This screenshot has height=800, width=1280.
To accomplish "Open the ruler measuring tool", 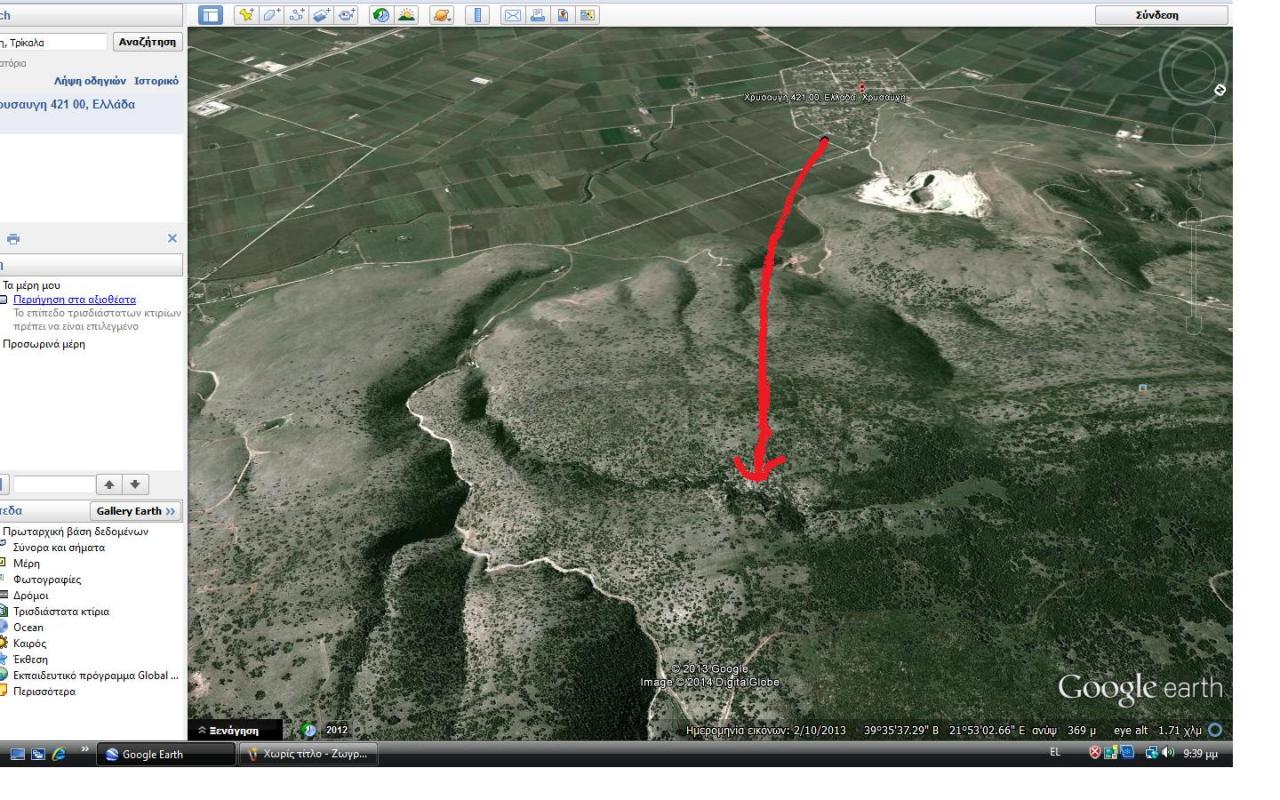I will point(477,15).
